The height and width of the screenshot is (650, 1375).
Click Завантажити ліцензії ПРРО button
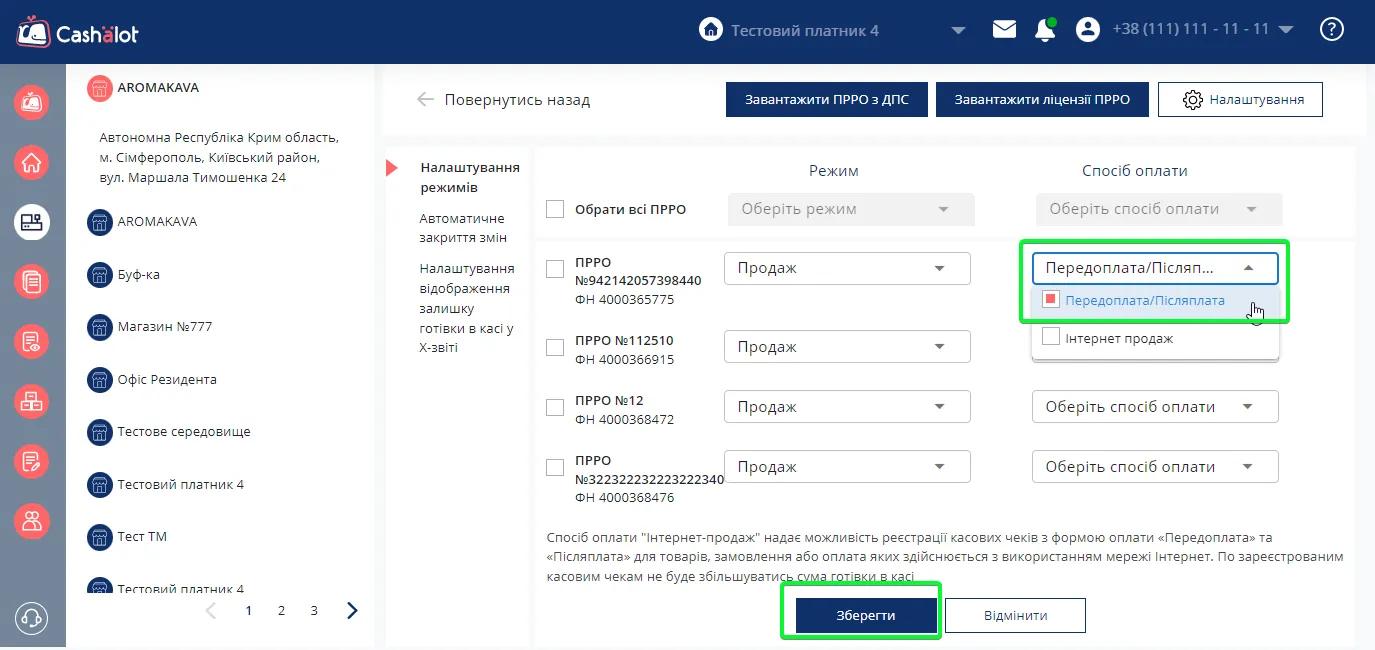tap(1042, 100)
